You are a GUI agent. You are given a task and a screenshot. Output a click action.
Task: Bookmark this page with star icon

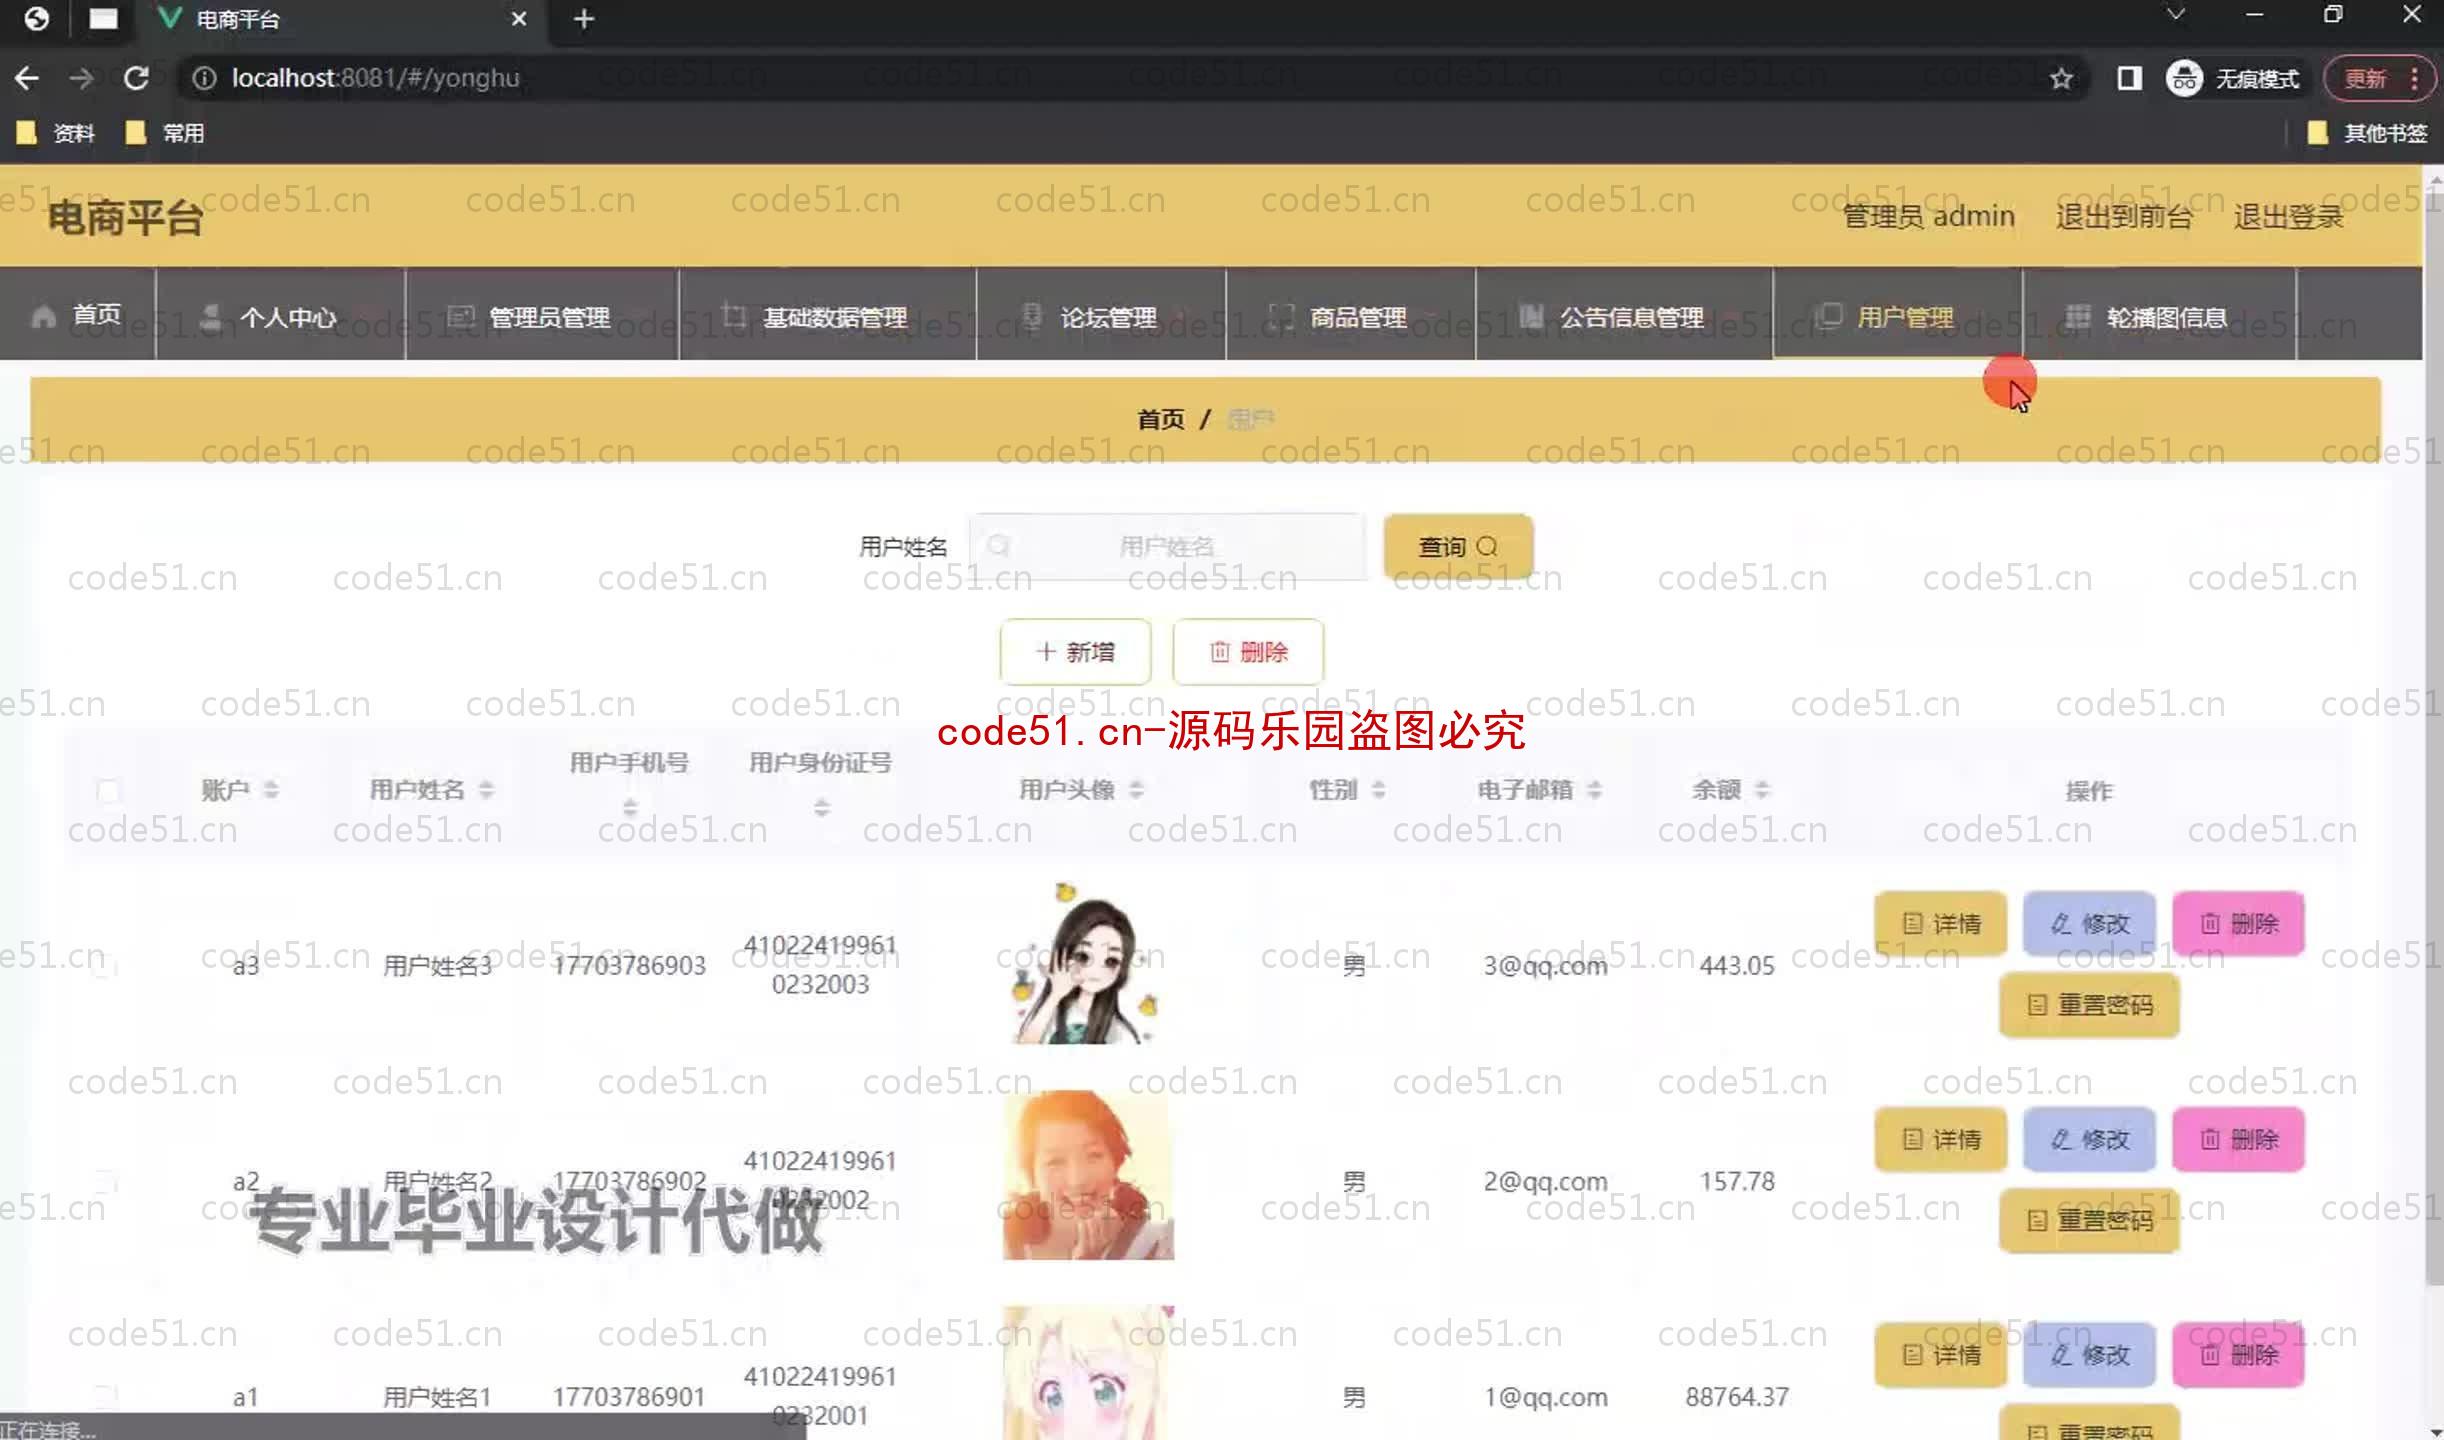(x=2061, y=78)
